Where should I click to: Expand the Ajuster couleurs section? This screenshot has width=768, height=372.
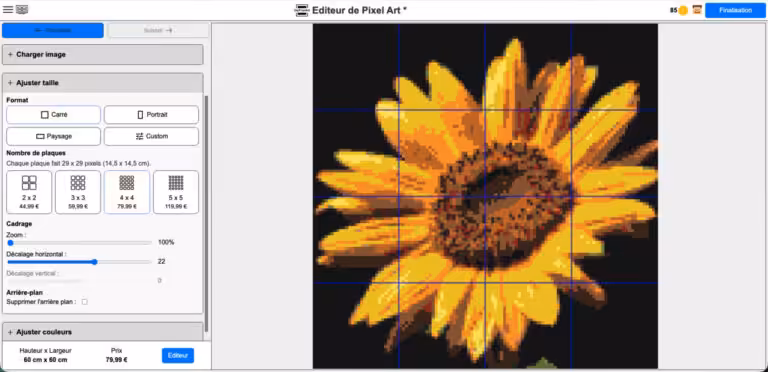point(102,332)
